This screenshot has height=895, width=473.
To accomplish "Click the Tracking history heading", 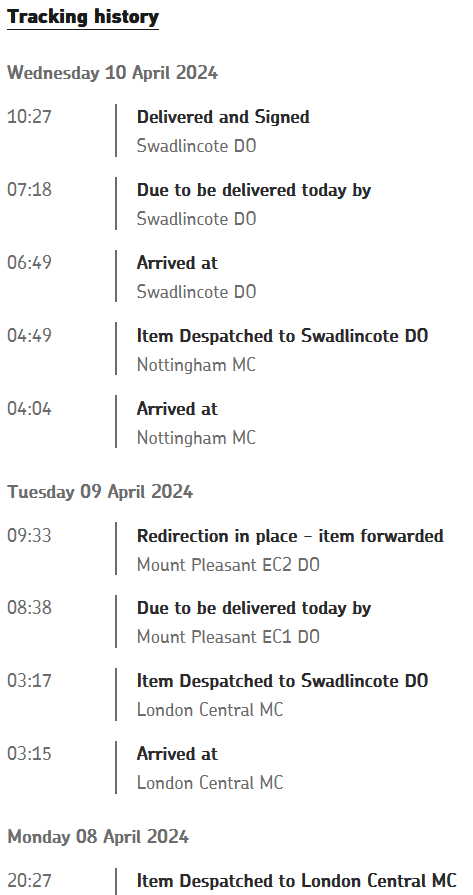I will click(x=83, y=17).
